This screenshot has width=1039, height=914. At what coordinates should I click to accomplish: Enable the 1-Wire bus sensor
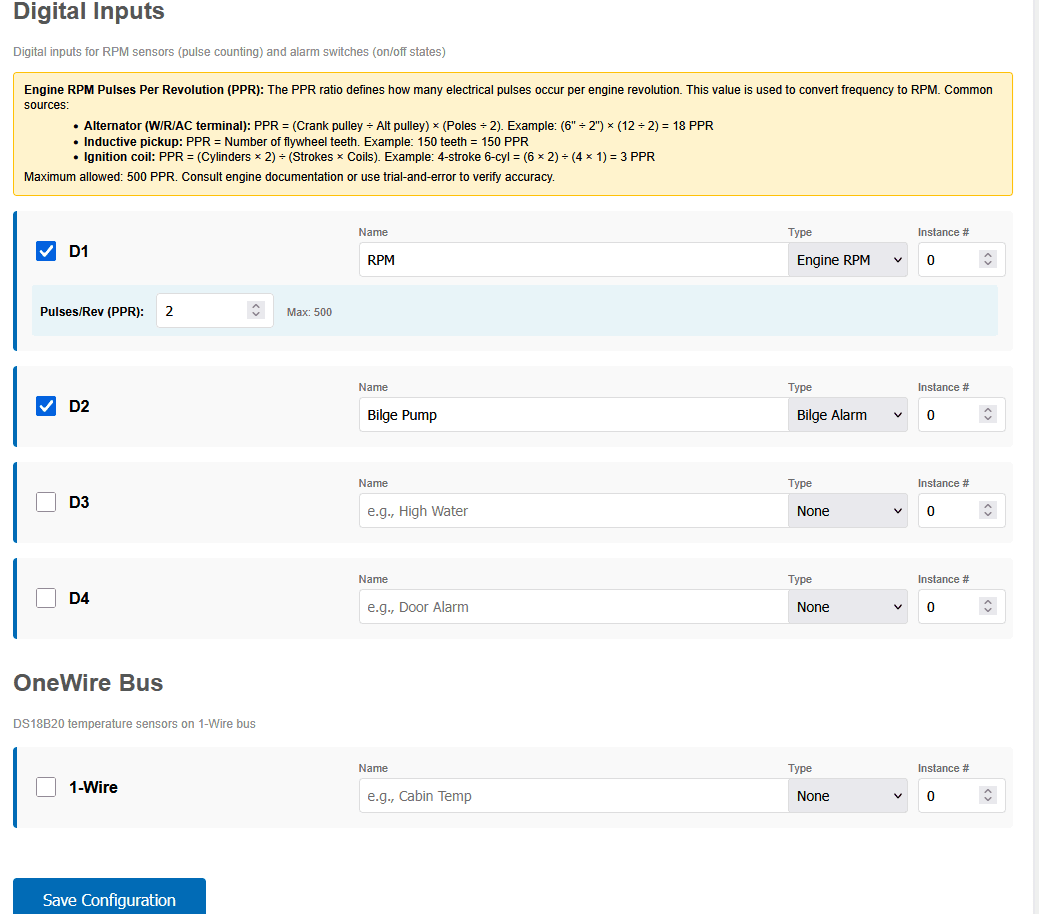click(46, 787)
